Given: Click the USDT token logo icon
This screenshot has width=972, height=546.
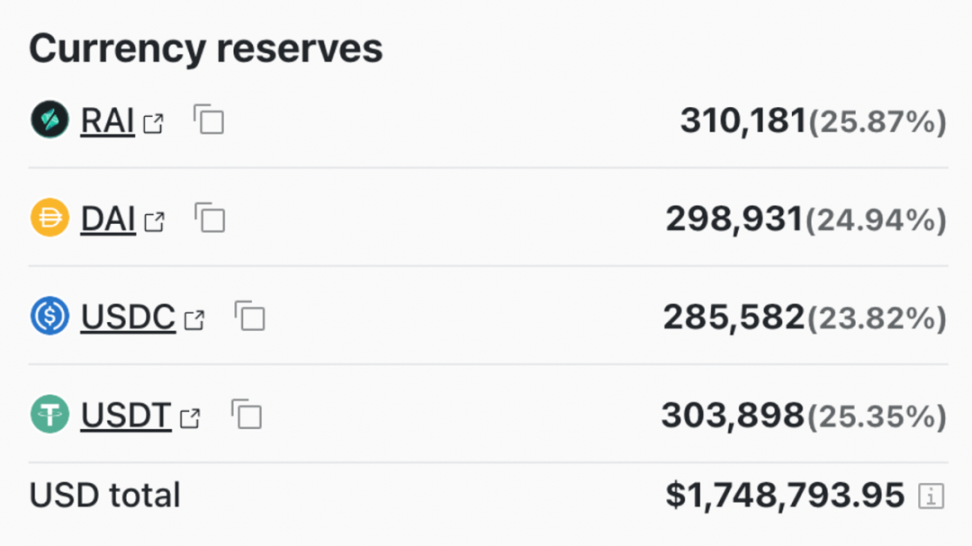Looking at the screenshot, I should 49,414.
